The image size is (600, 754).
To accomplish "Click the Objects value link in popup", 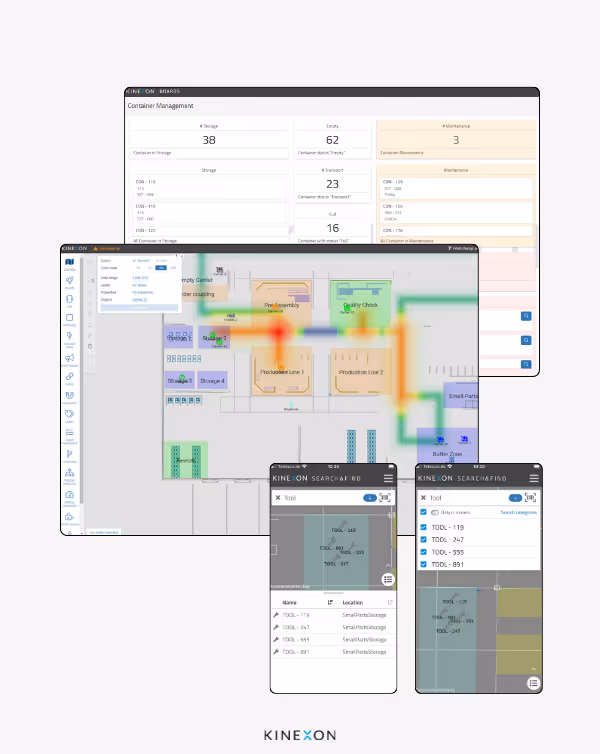I will click(139, 300).
